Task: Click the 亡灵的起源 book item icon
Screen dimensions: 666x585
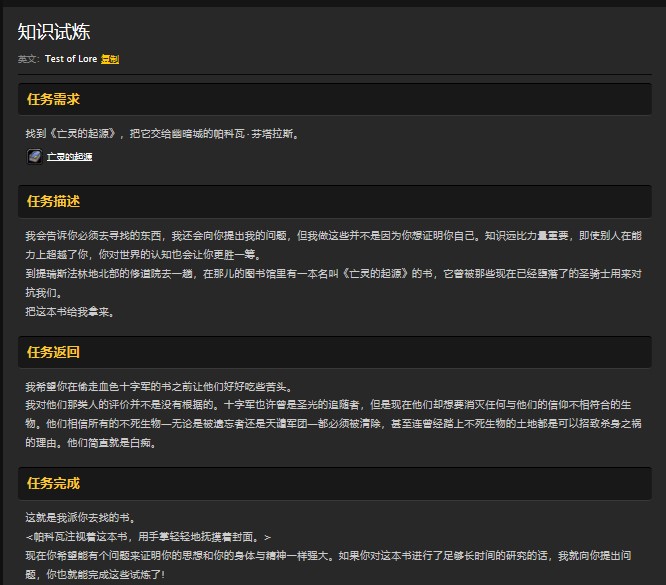Action: tap(34, 157)
